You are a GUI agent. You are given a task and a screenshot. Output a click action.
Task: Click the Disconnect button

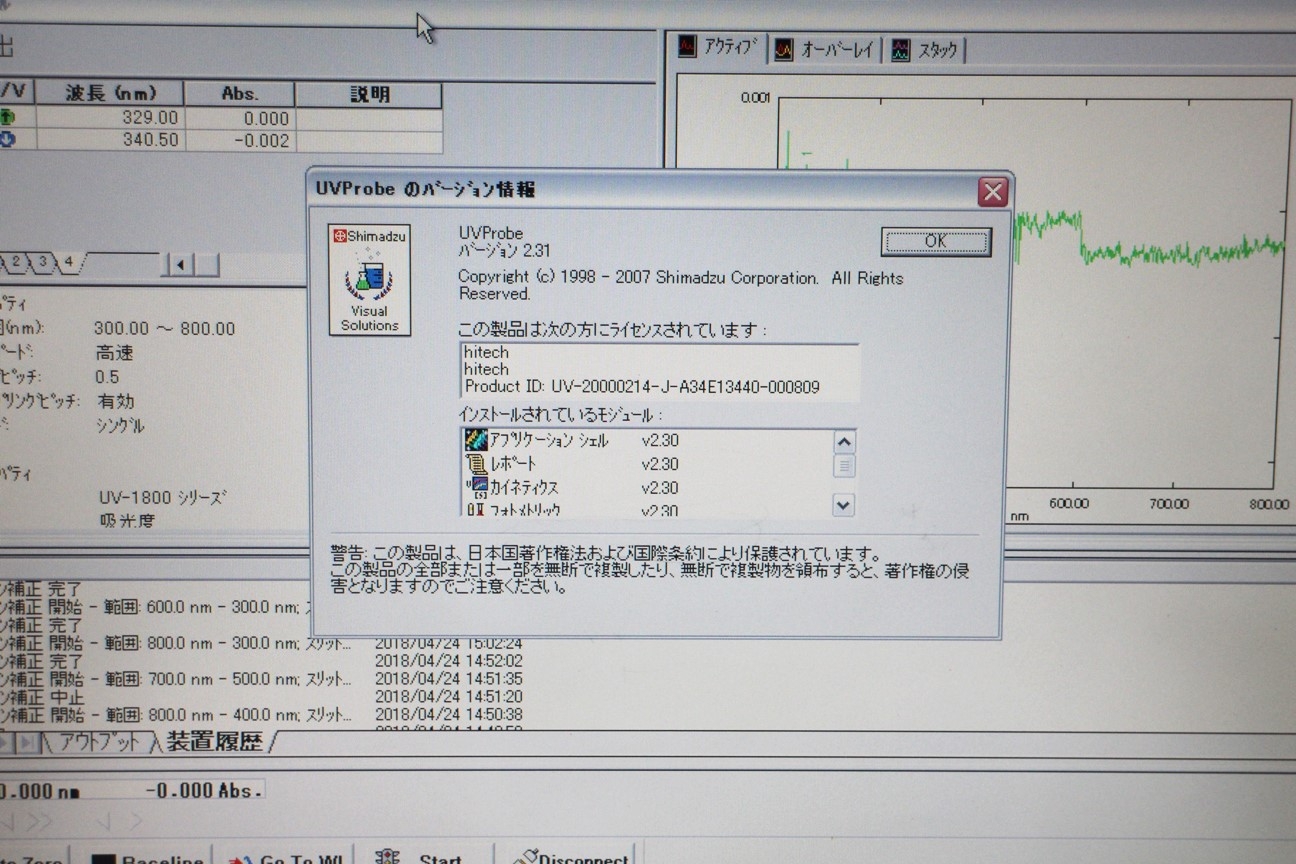coord(570,856)
